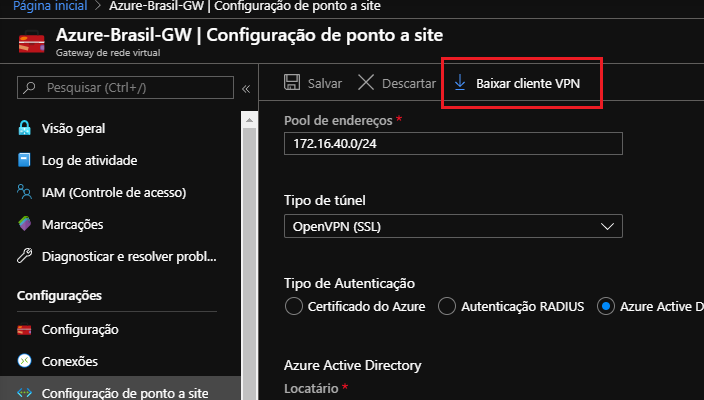The height and width of the screenshot is (400, 704).
Task: Select Autenticação RADIUS radio button
Action: click(x=447, y=306)
